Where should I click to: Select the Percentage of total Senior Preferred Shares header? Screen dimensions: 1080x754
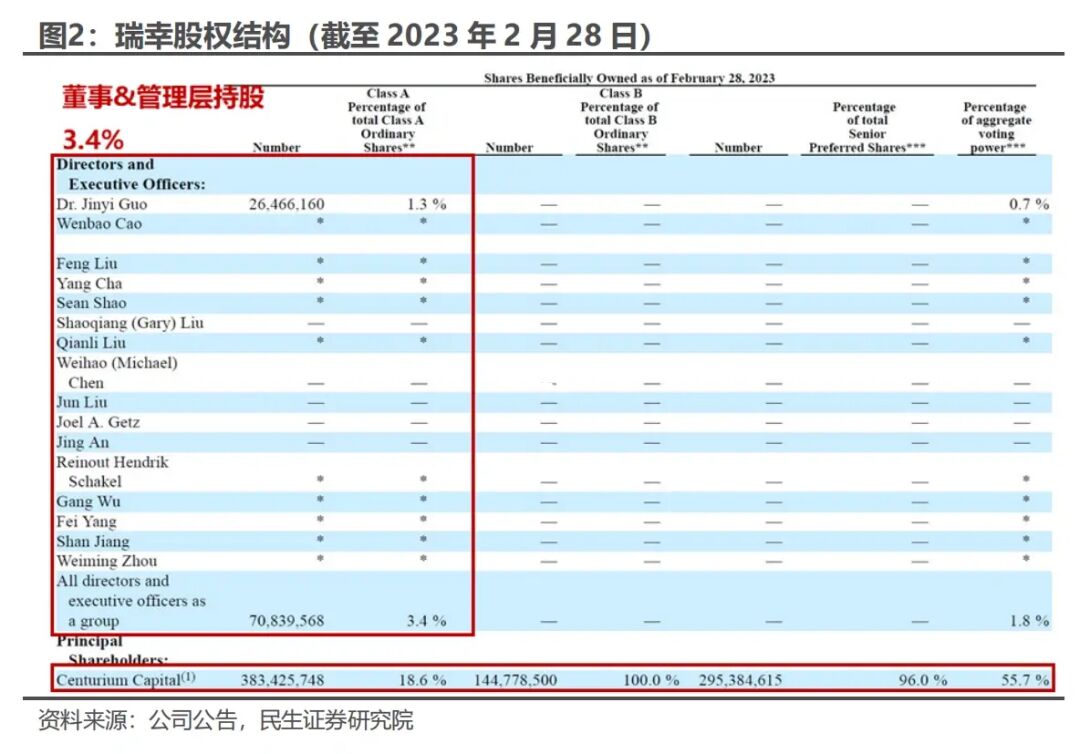(x=867, y=127)
